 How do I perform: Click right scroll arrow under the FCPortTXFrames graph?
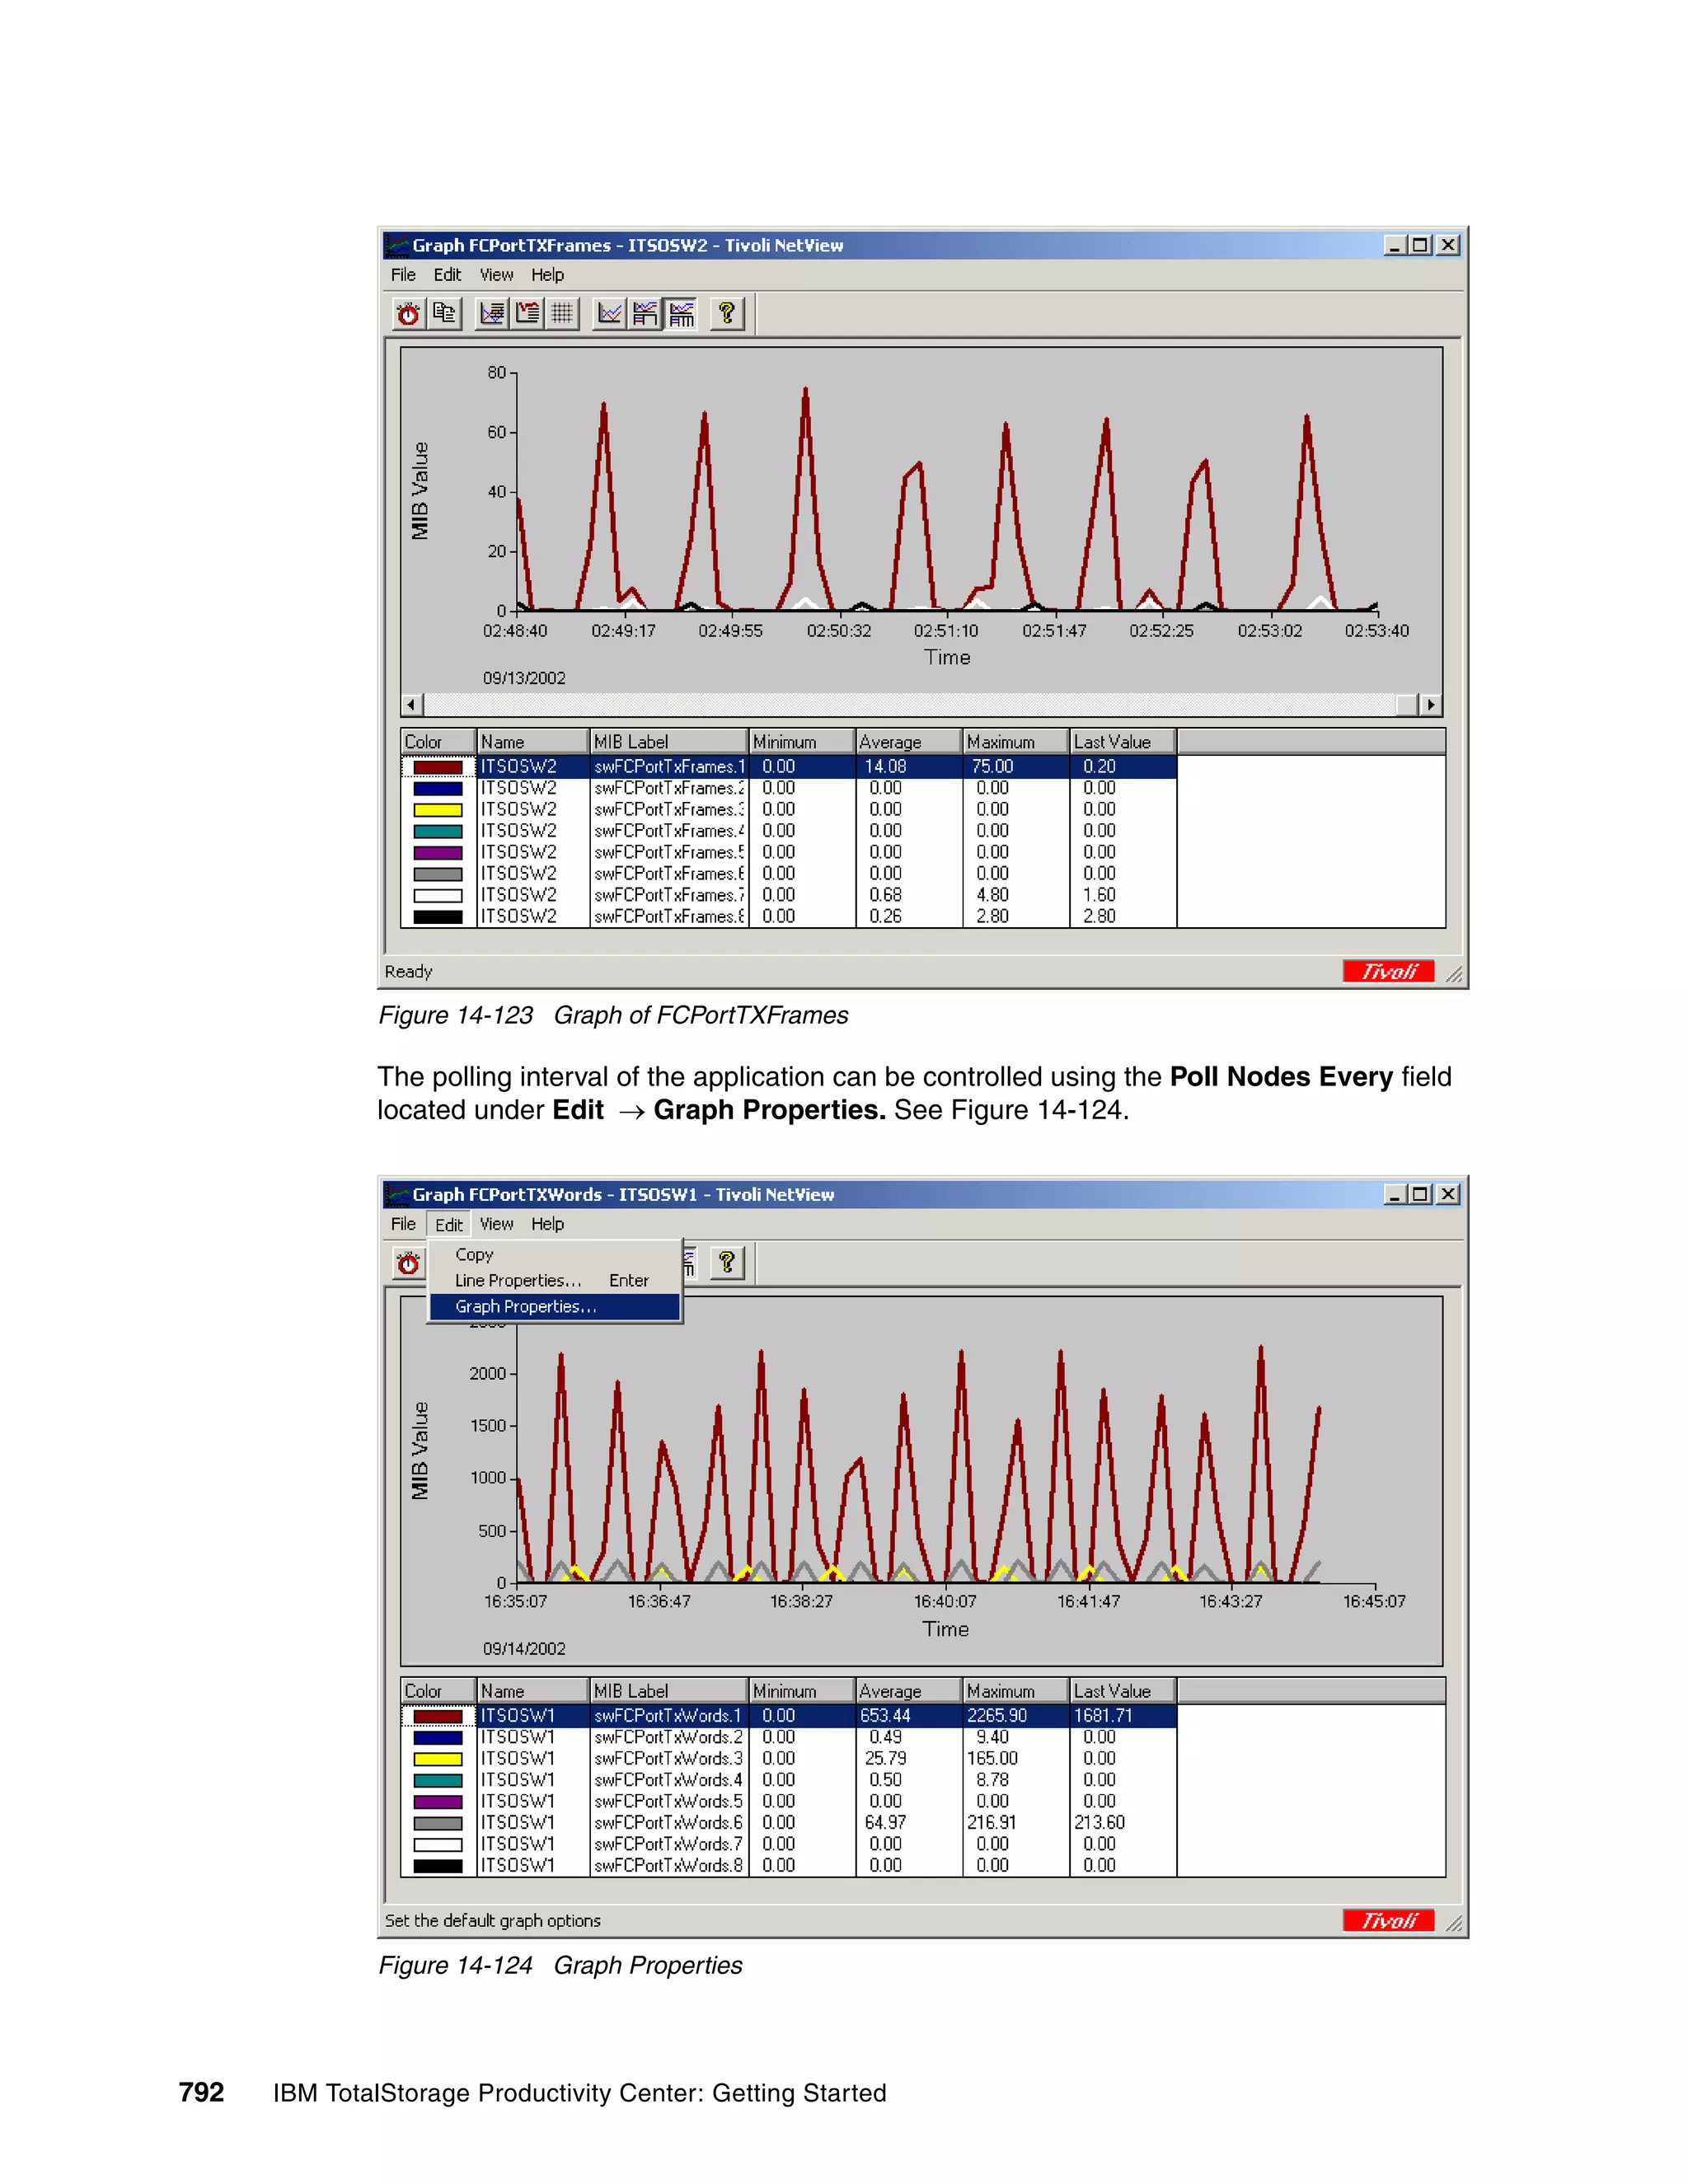tap(1431, 705)
